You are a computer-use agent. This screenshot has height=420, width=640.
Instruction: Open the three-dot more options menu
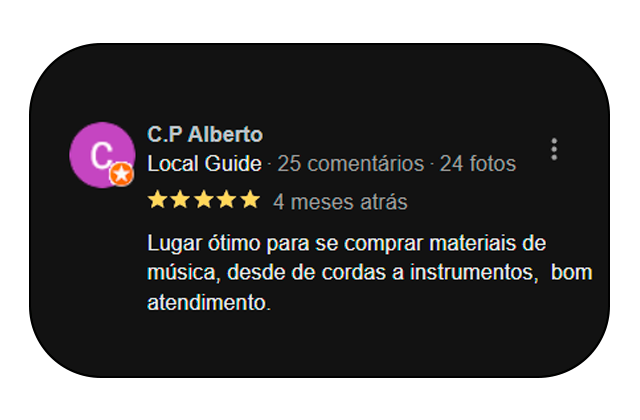click(554, 149)
